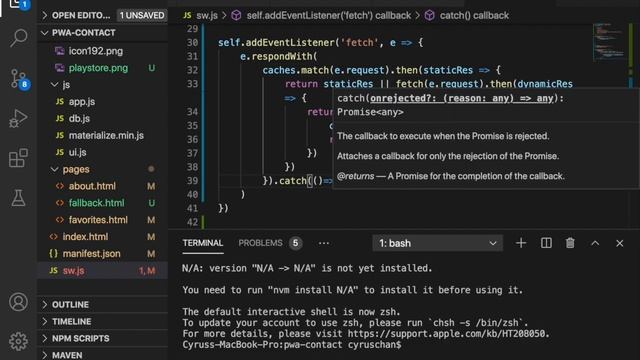Close the terminal panel
This screenshot has width=640, height=360.
coord(620,243)
